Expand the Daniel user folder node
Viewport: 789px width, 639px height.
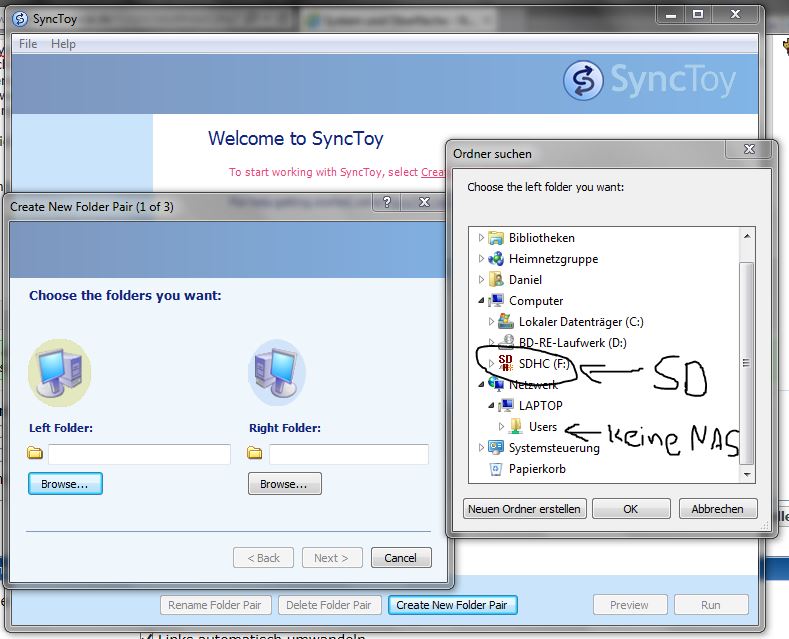click(481, 279)
